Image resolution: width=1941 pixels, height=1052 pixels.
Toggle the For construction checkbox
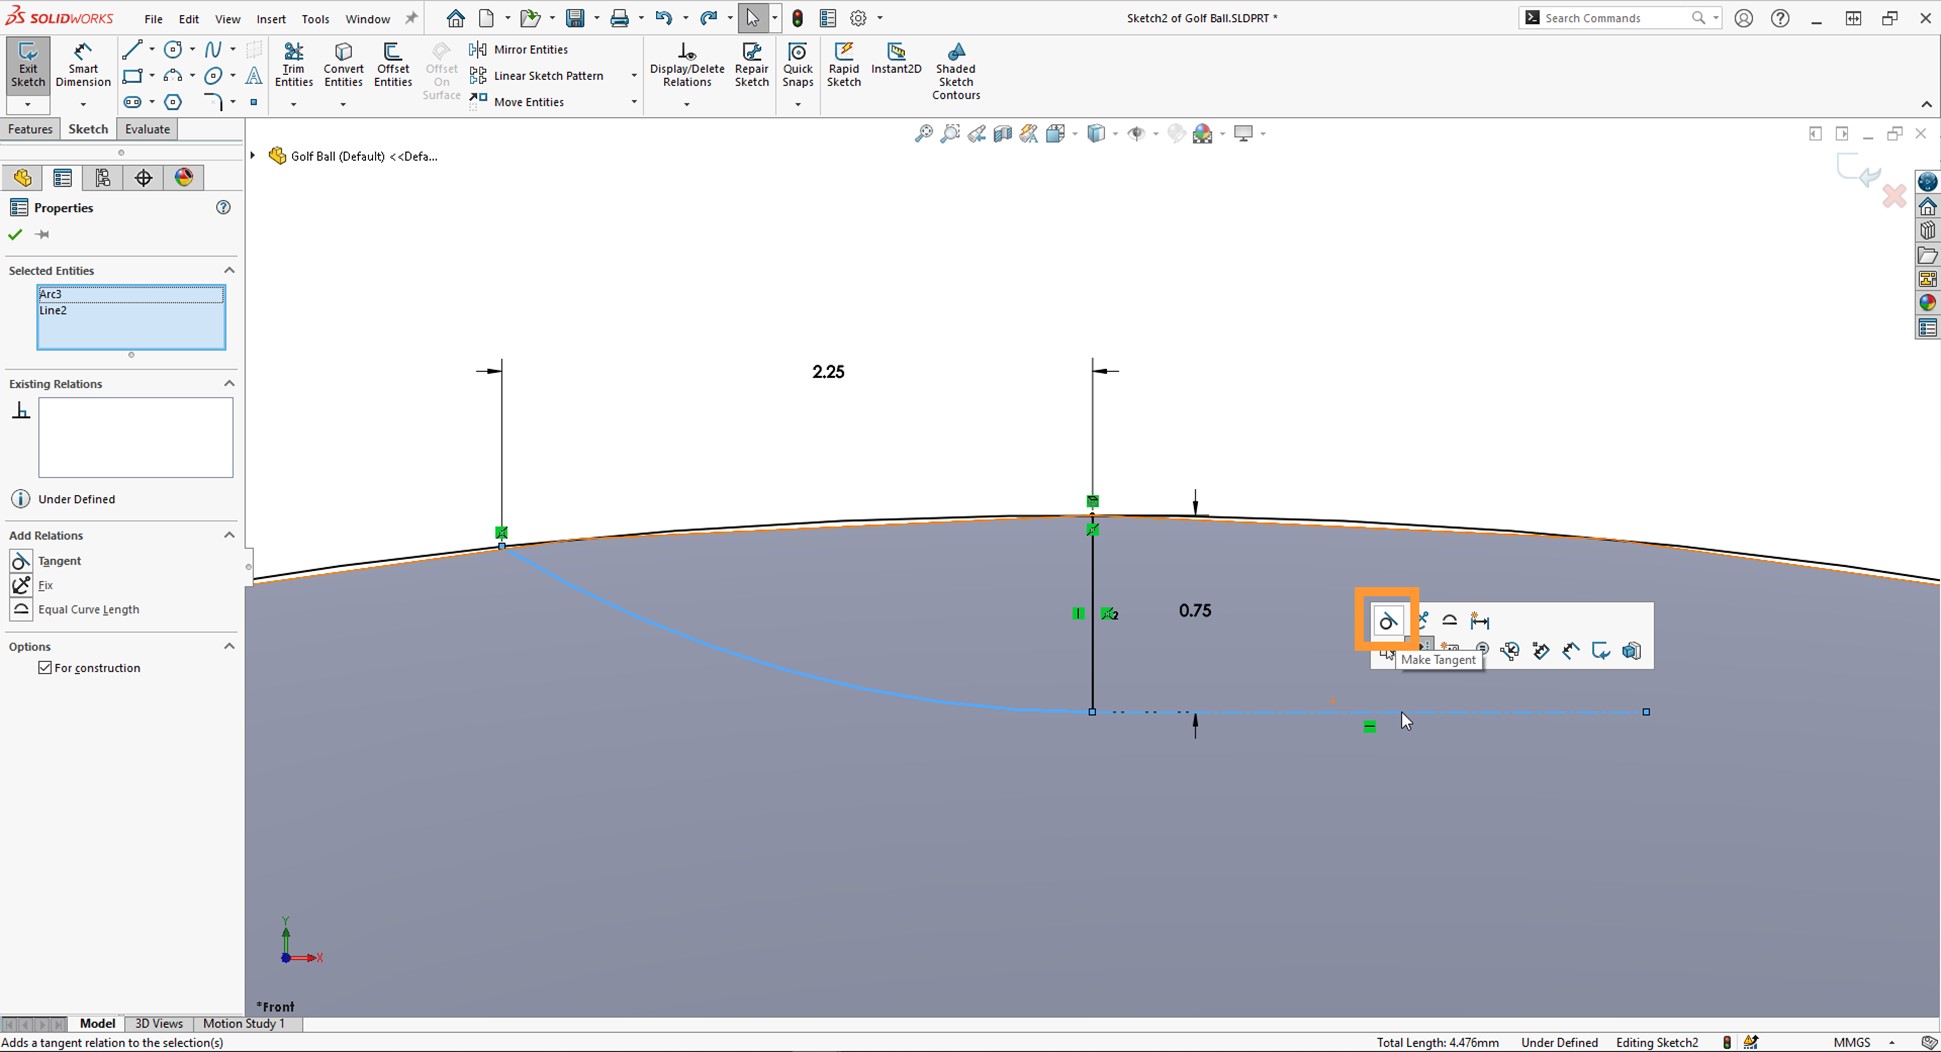tap(45, 667)
